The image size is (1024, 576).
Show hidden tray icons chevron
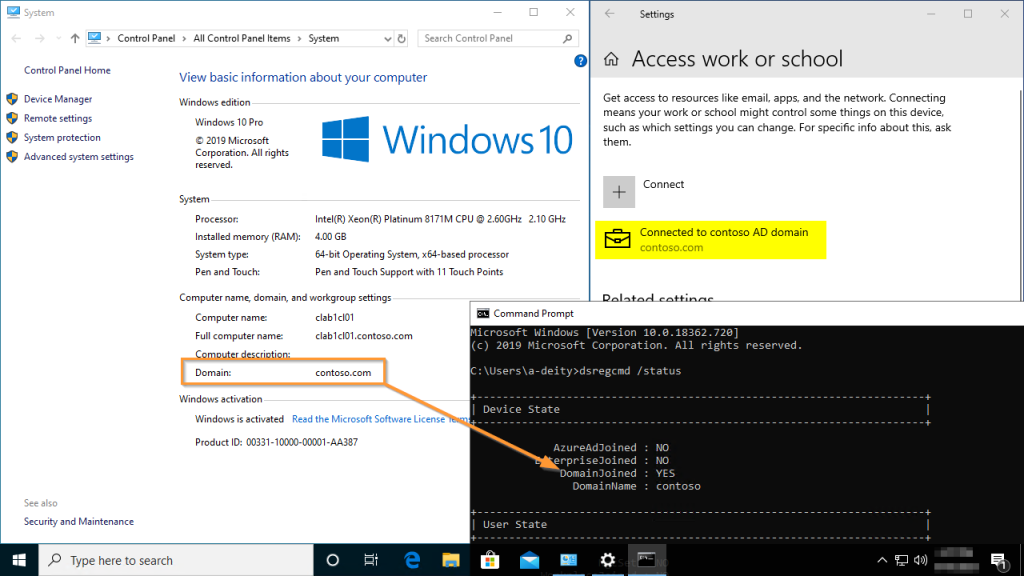click(882, 560)
